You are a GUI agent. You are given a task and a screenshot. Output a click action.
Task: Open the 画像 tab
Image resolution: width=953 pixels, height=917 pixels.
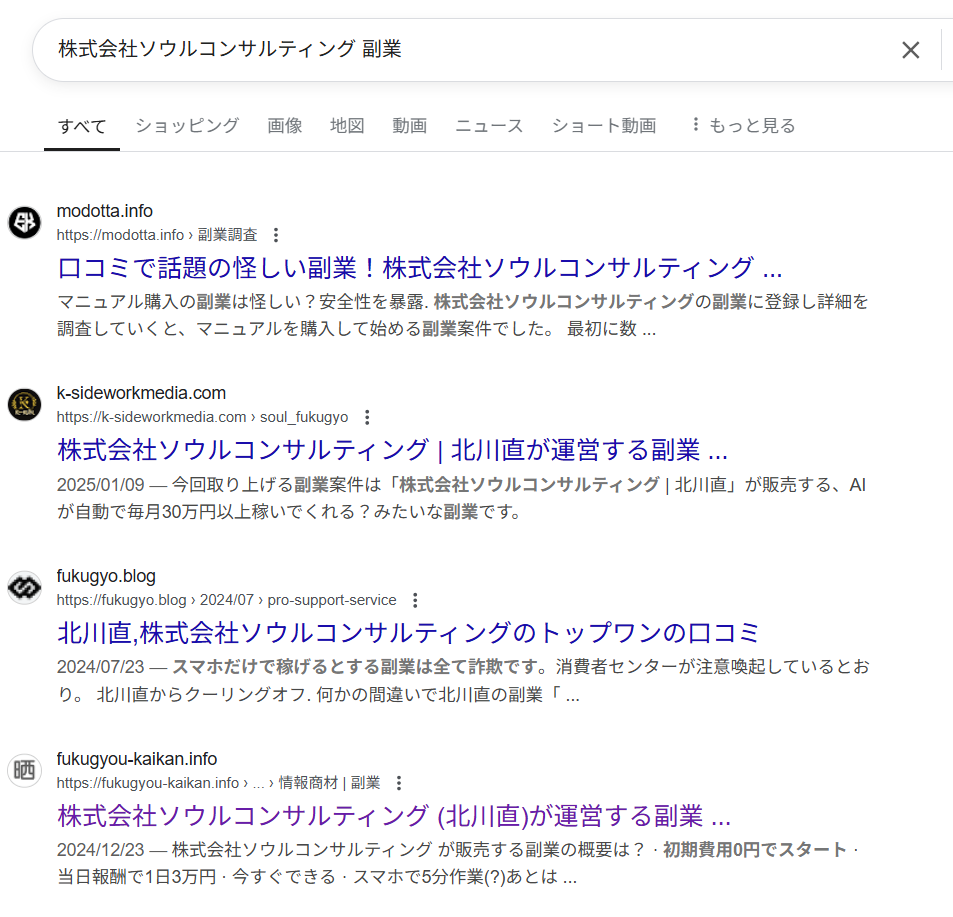[x=284, y=126]
